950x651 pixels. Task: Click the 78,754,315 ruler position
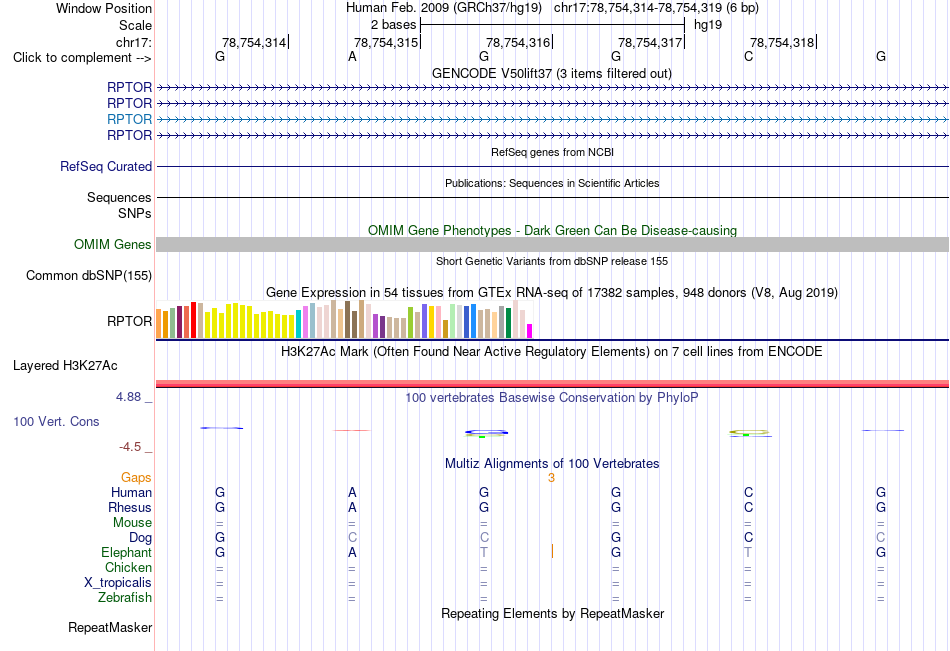(386, 42)
